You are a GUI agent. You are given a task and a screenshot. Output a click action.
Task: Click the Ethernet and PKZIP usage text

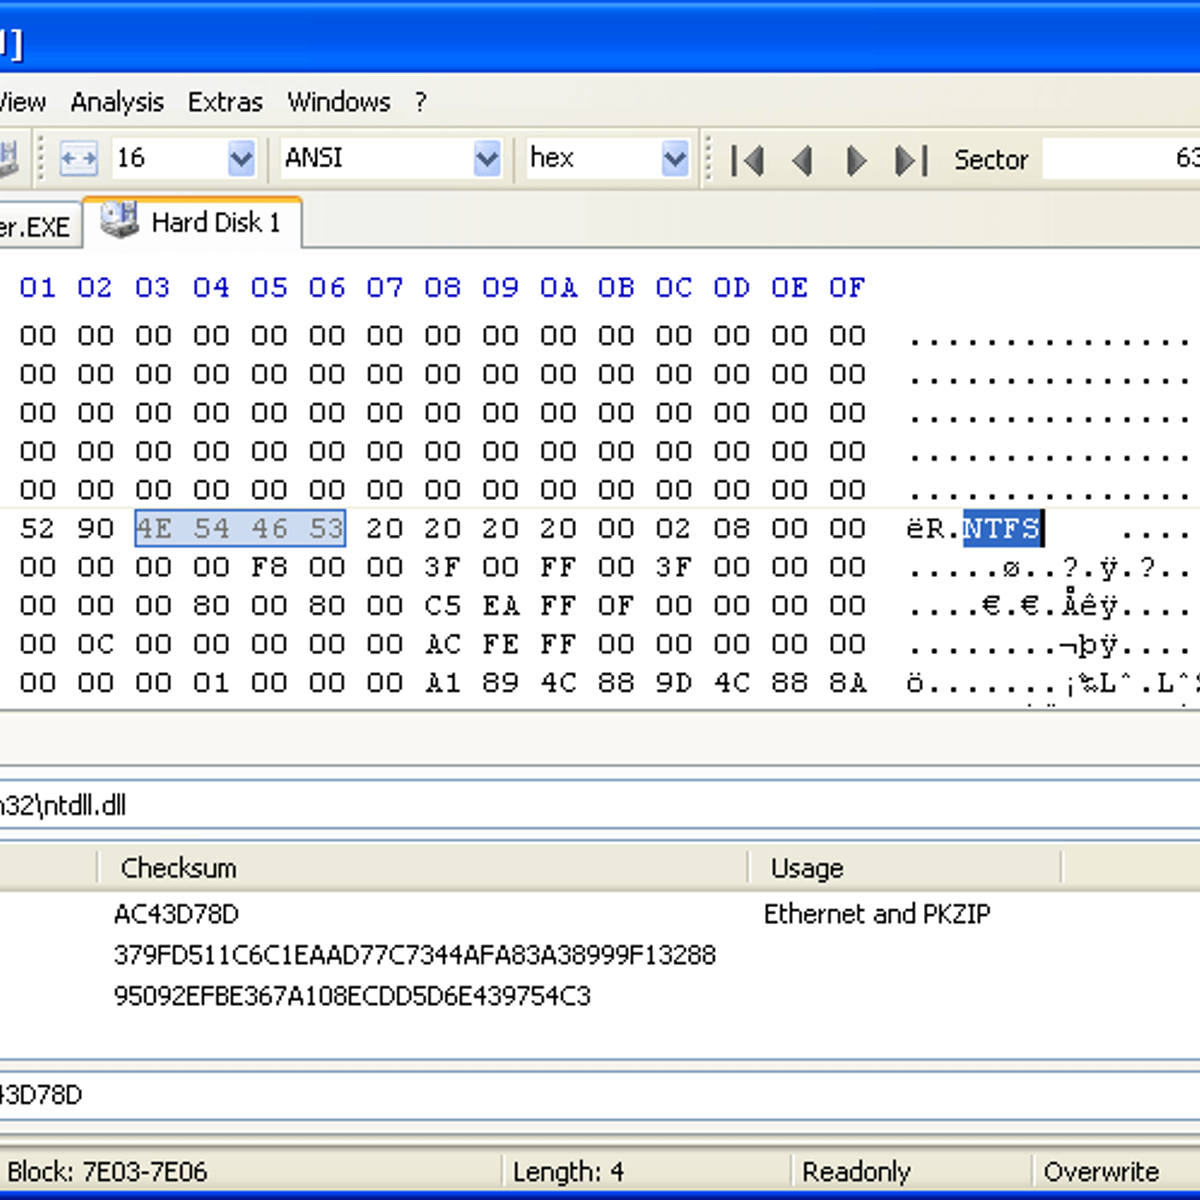point(877,914)
